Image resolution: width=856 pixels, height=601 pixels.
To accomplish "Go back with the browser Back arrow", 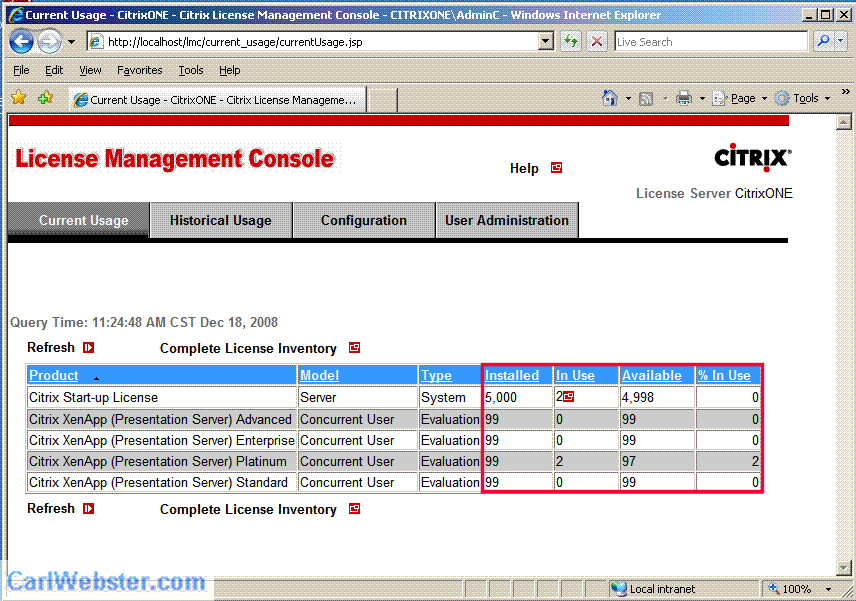I will [x=22, y=41].
